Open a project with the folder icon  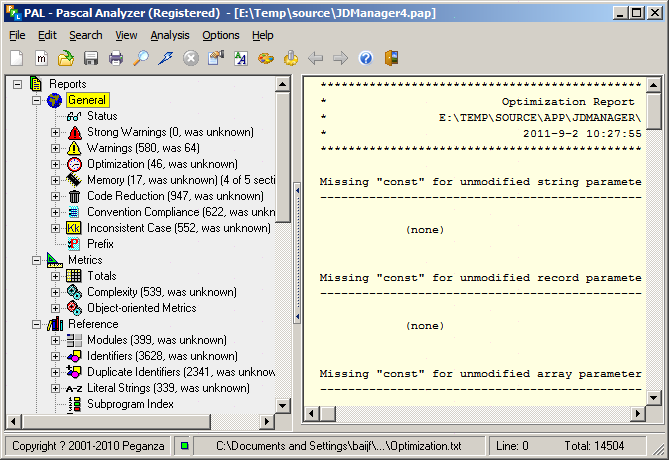click(66, 58)
